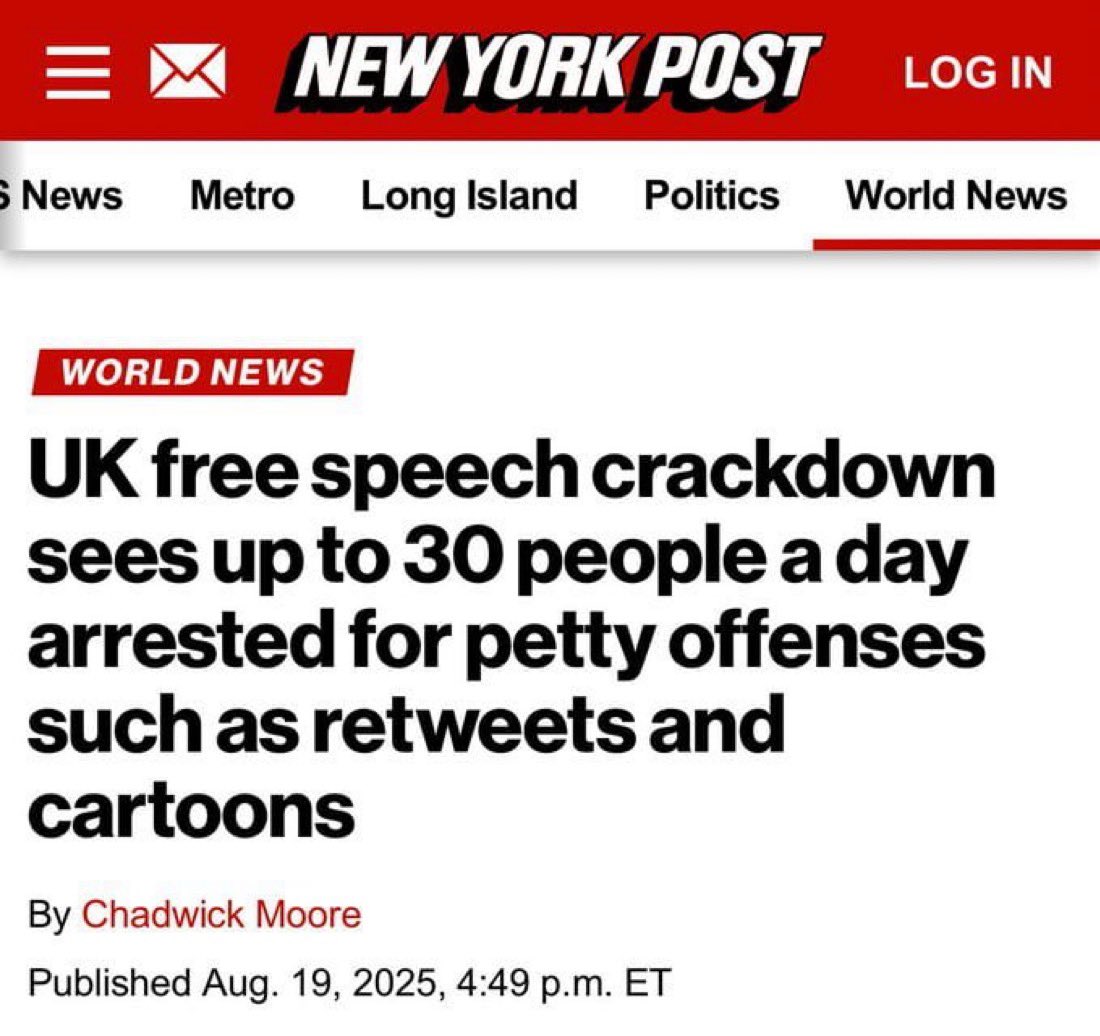Image resolution: width=1100 pixels, height=1036 pixels.
Task: Open the UK free speech crackdown headline
Action: [511, 640]
